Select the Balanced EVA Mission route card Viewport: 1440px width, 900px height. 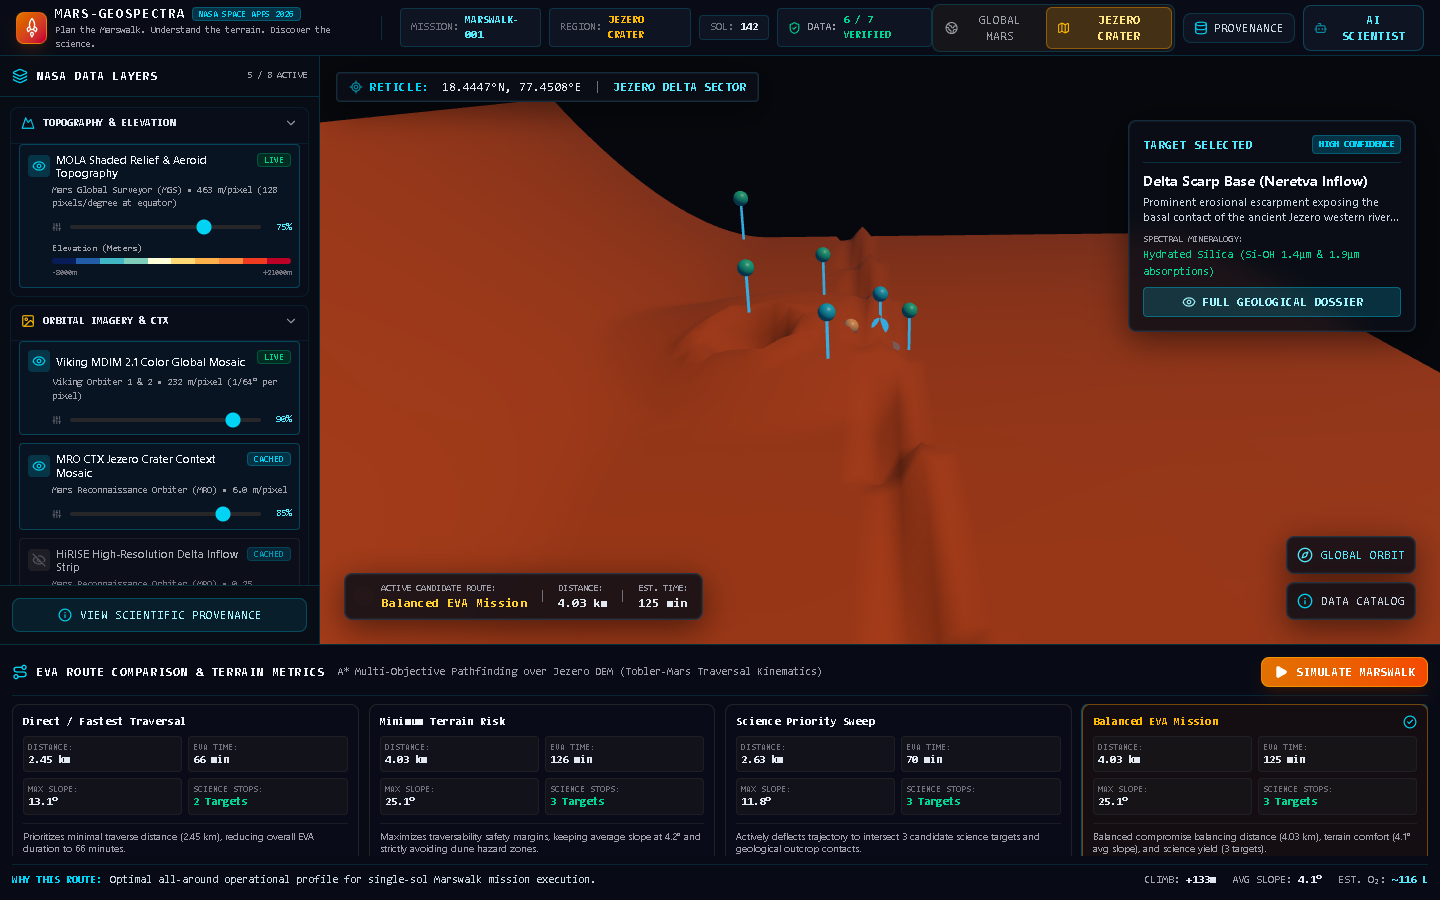coord(1255,780)
